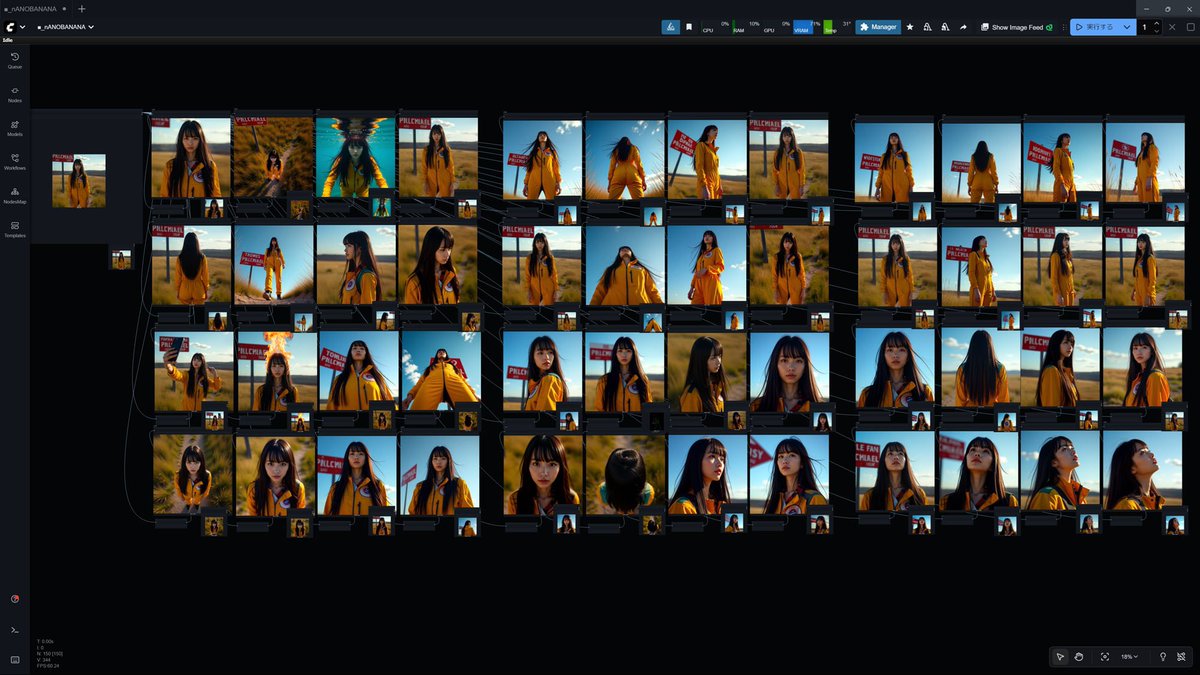Expand the ComfyUI logo dropdown chevron
This screenshot has width=1200, height=675.
[22, 27]
